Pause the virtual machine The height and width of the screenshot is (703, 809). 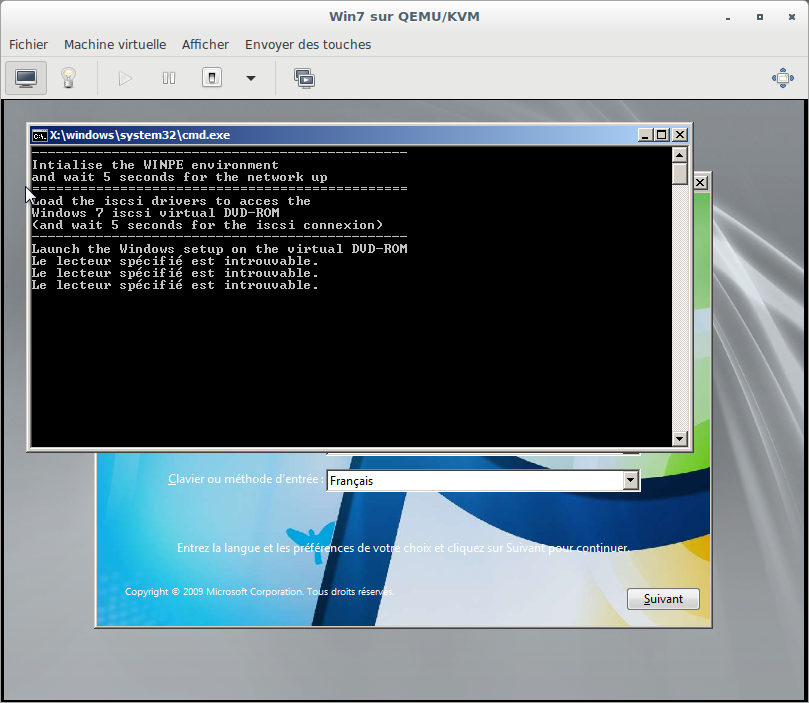coord(169,78)
